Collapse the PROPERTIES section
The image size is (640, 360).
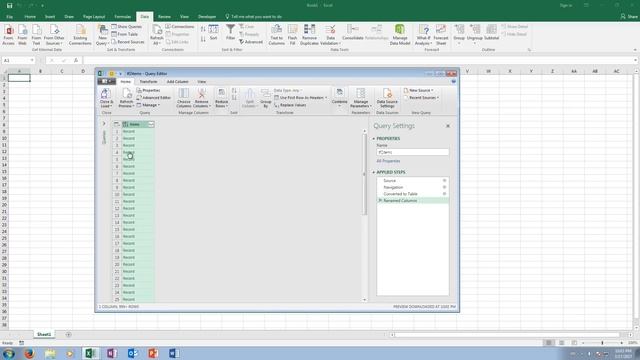(x=373, y=139)
